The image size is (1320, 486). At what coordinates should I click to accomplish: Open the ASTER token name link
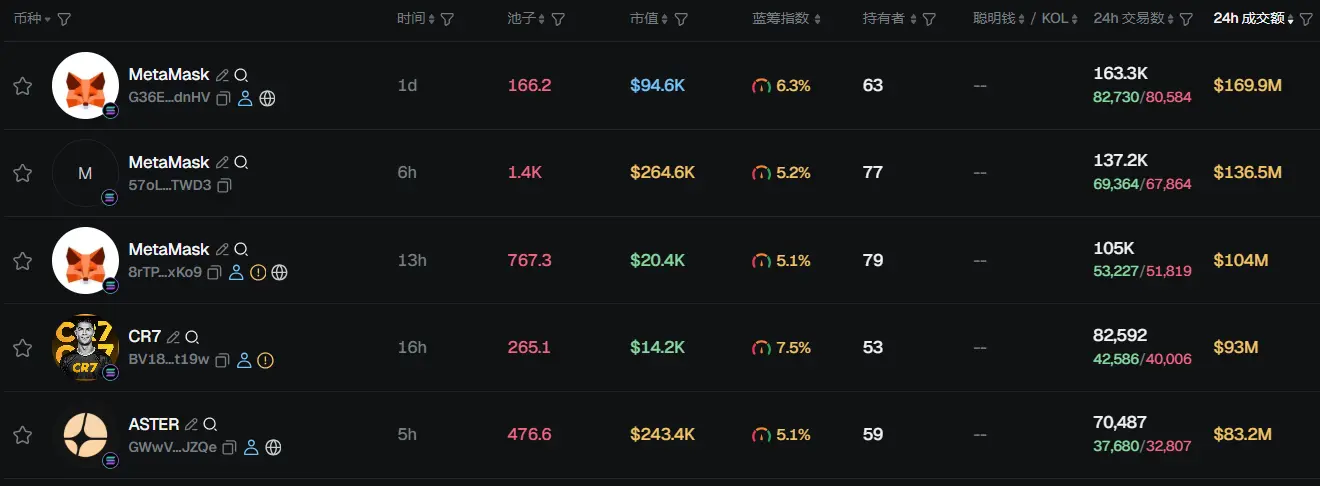pyautogui.click(x=154, y=424)
